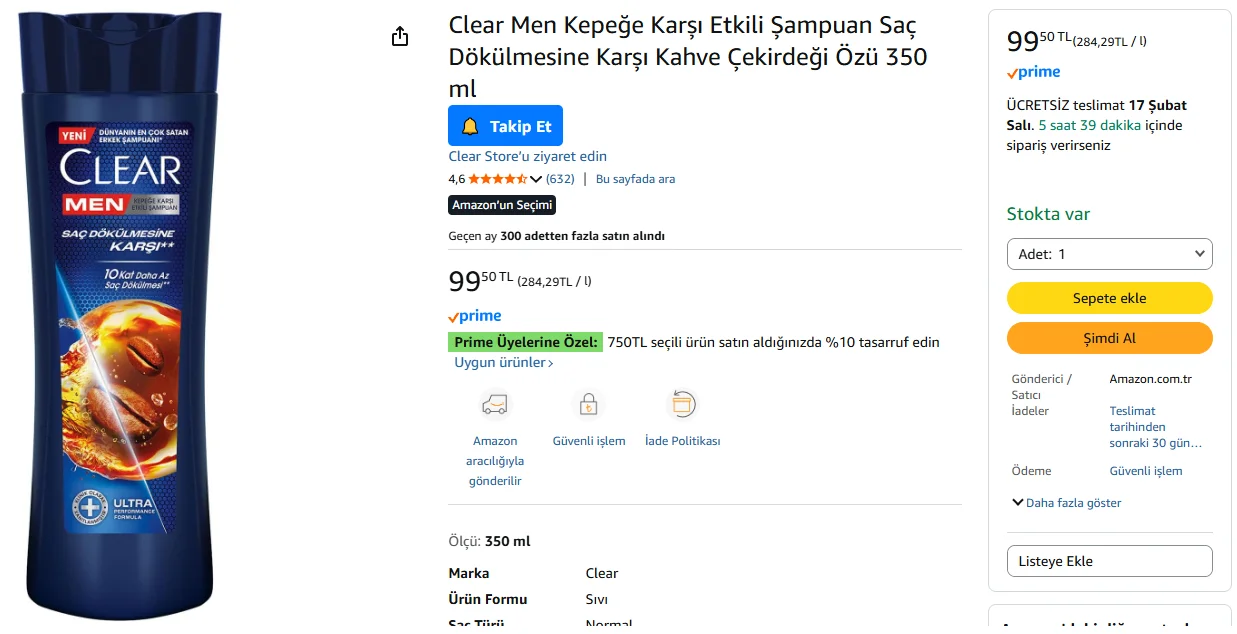The image size is (1237, 634).
Task: Click the İade Politikası return icon
Action: click(682, 405)
